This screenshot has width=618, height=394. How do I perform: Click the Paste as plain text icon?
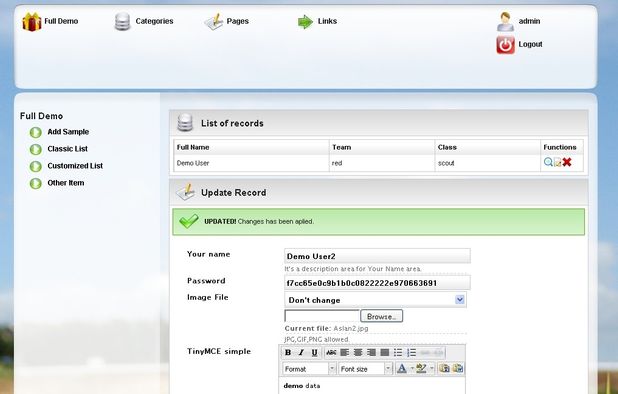click(x=444, y=369)
